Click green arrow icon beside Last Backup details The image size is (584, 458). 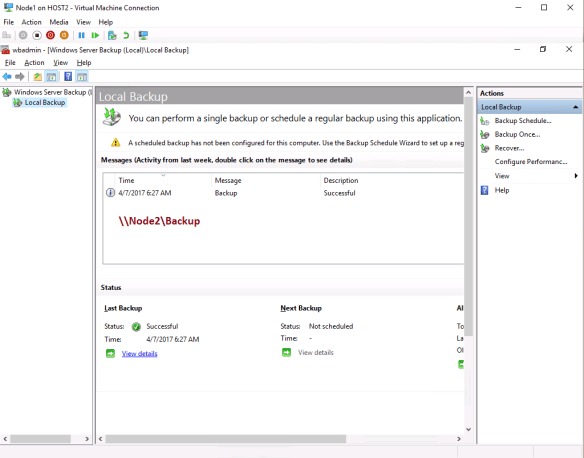pyautogui.click(x=111, y=353)
